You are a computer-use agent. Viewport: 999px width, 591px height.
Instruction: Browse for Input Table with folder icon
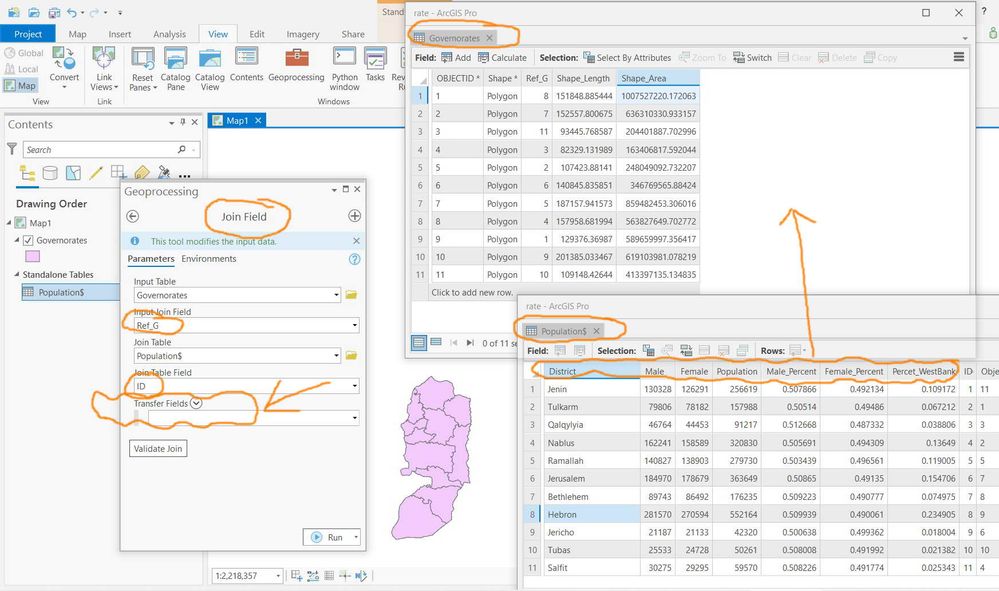(x=351, y=295)
